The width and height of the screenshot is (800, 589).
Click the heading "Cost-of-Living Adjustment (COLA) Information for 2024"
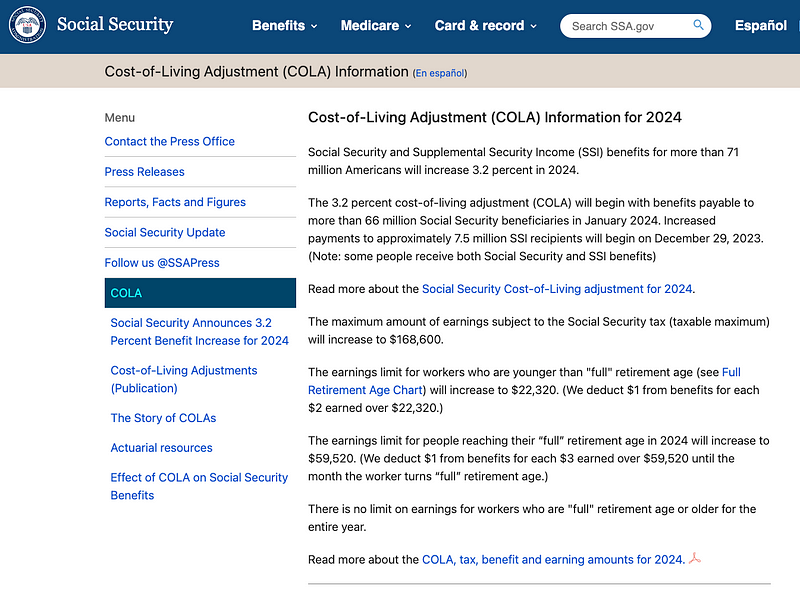coord(494,117)
